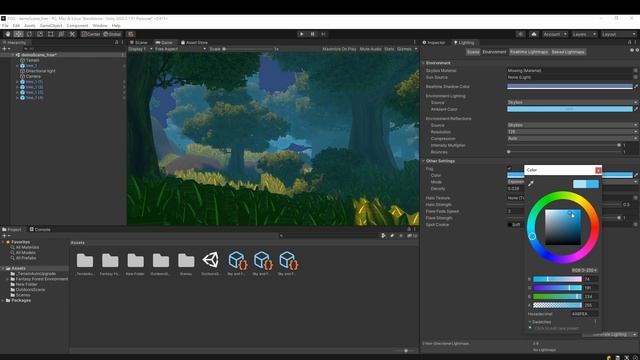
Task: Switch to the Scene view tab
Action: coord(139,42)
